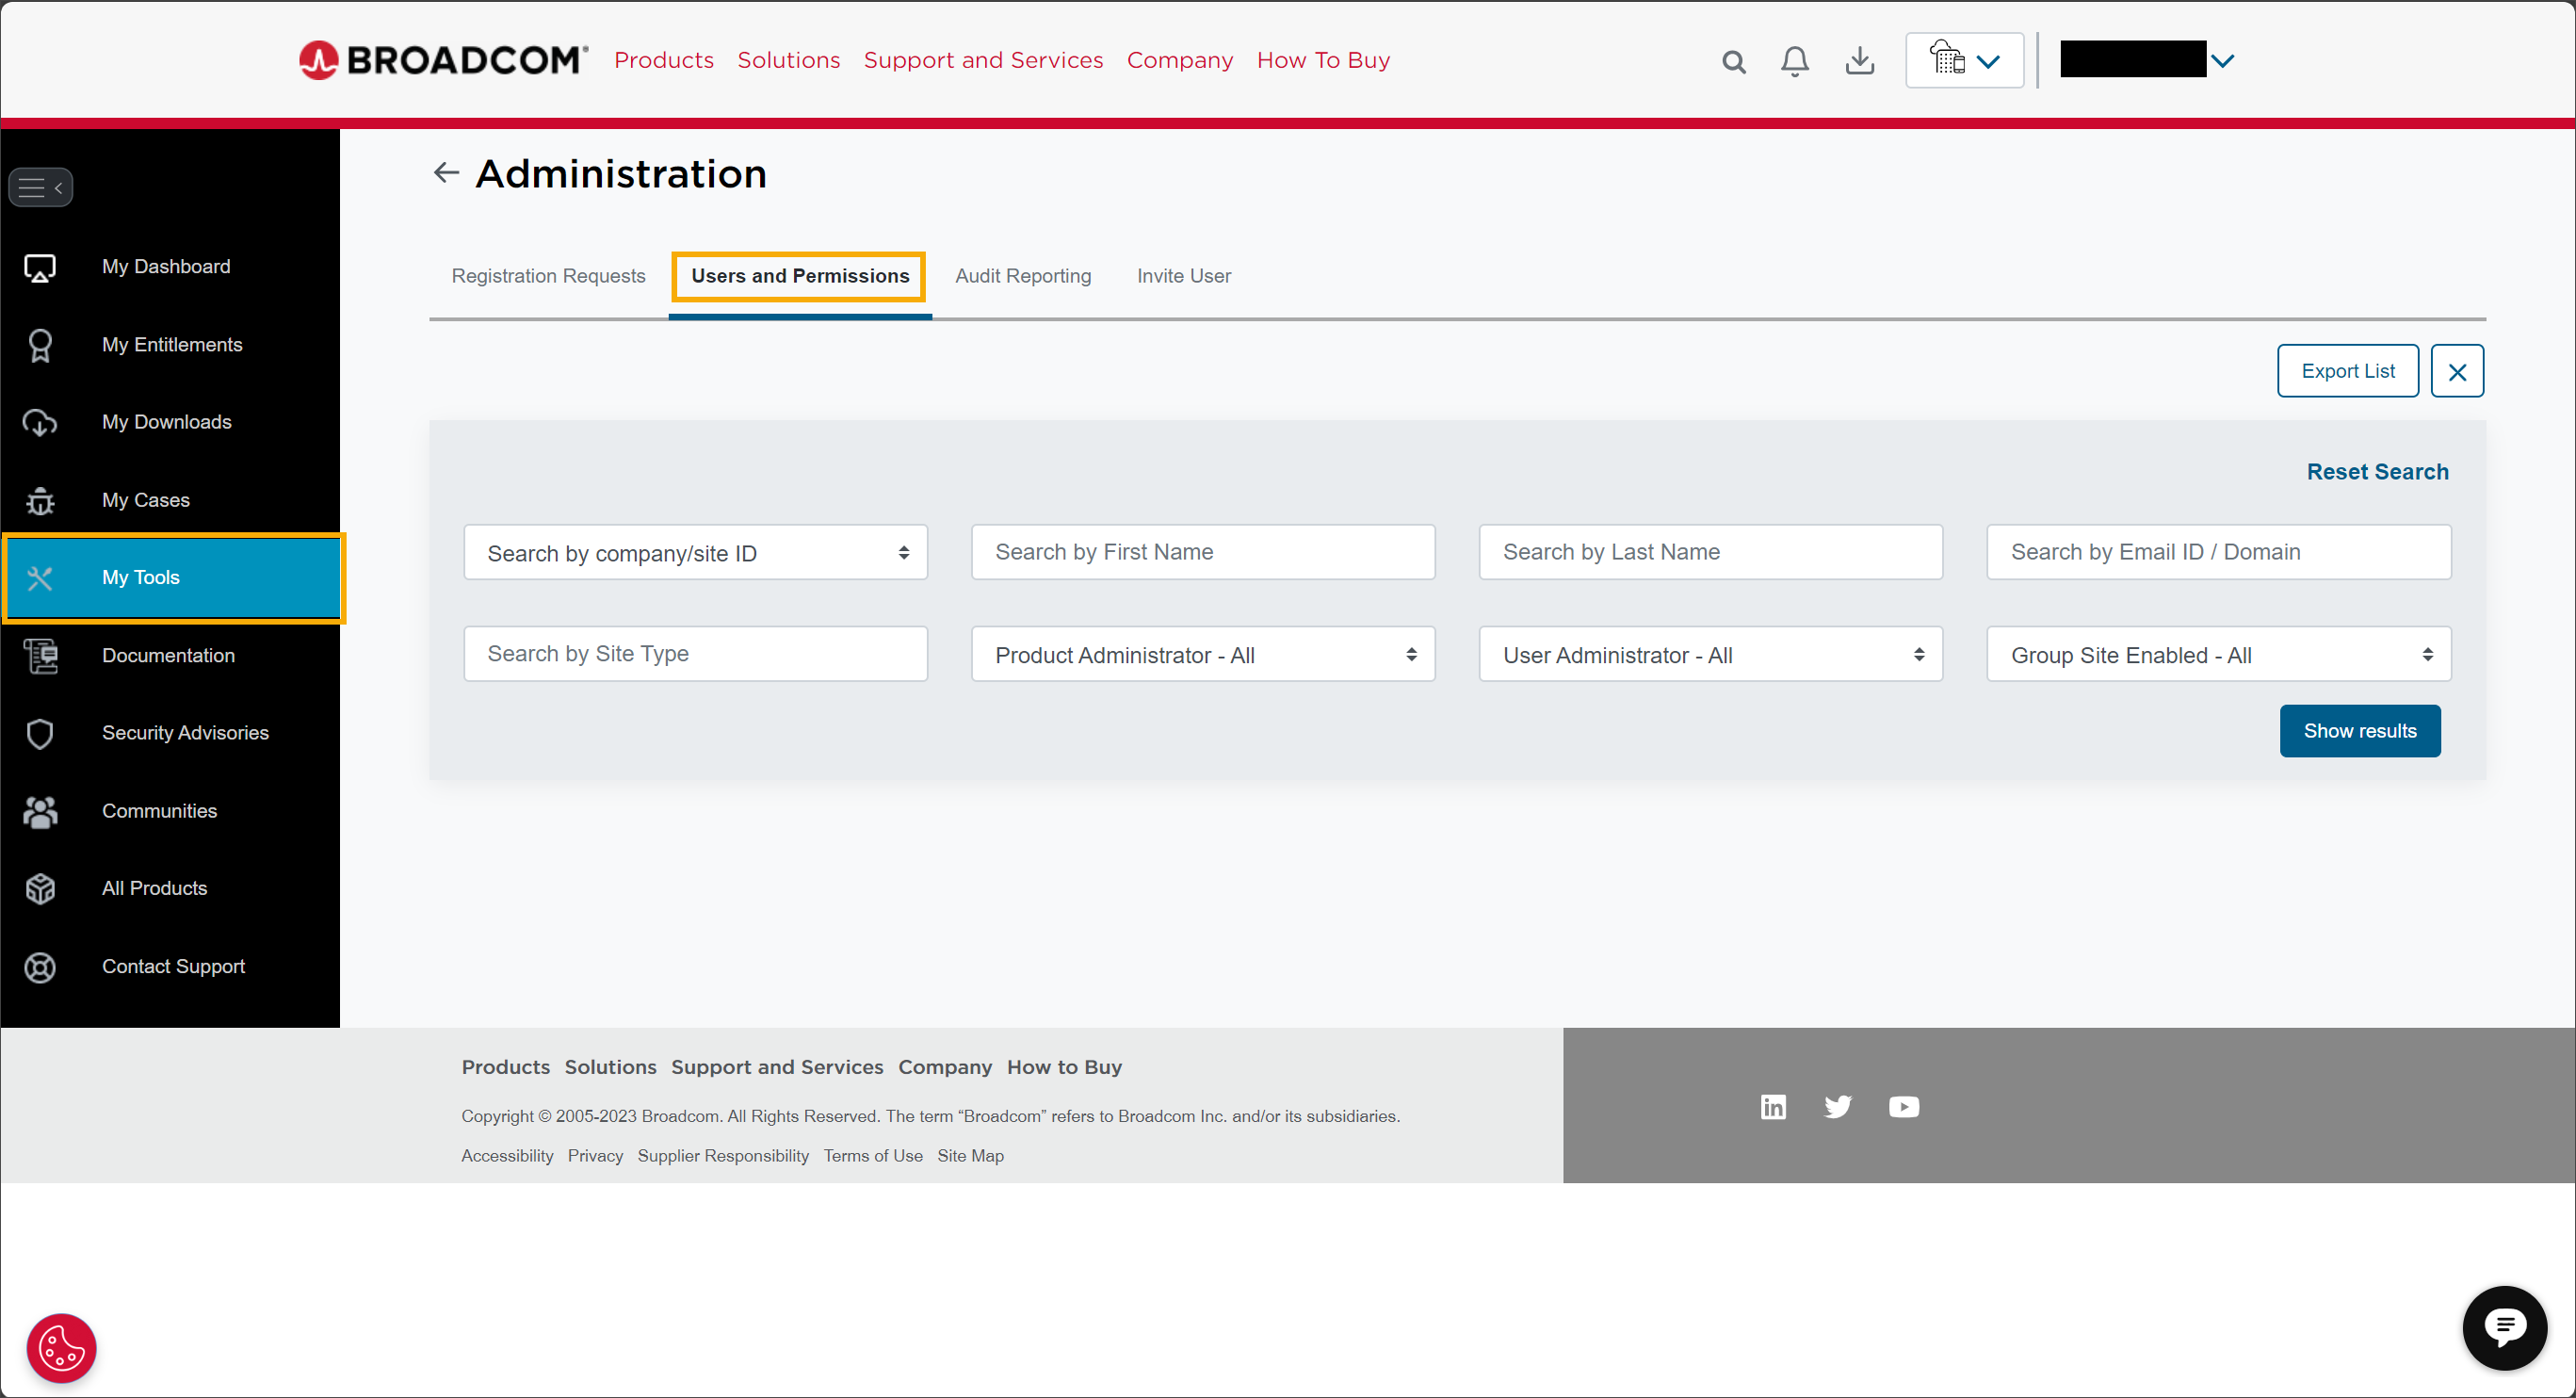This screenshot has height=1398, width=2576.
Task: Click footer Terms of Use link
Action: [x=873, y=1156]
